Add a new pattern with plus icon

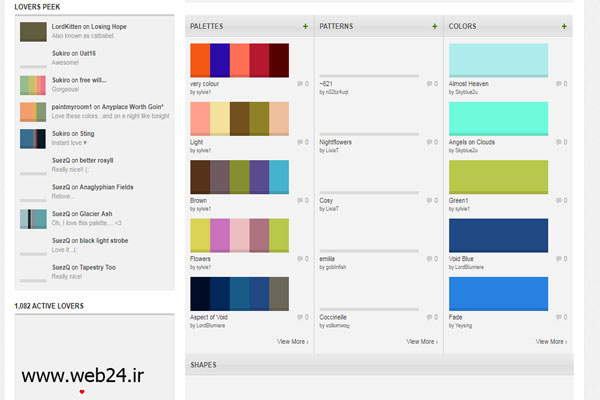[x=435, y=26]
